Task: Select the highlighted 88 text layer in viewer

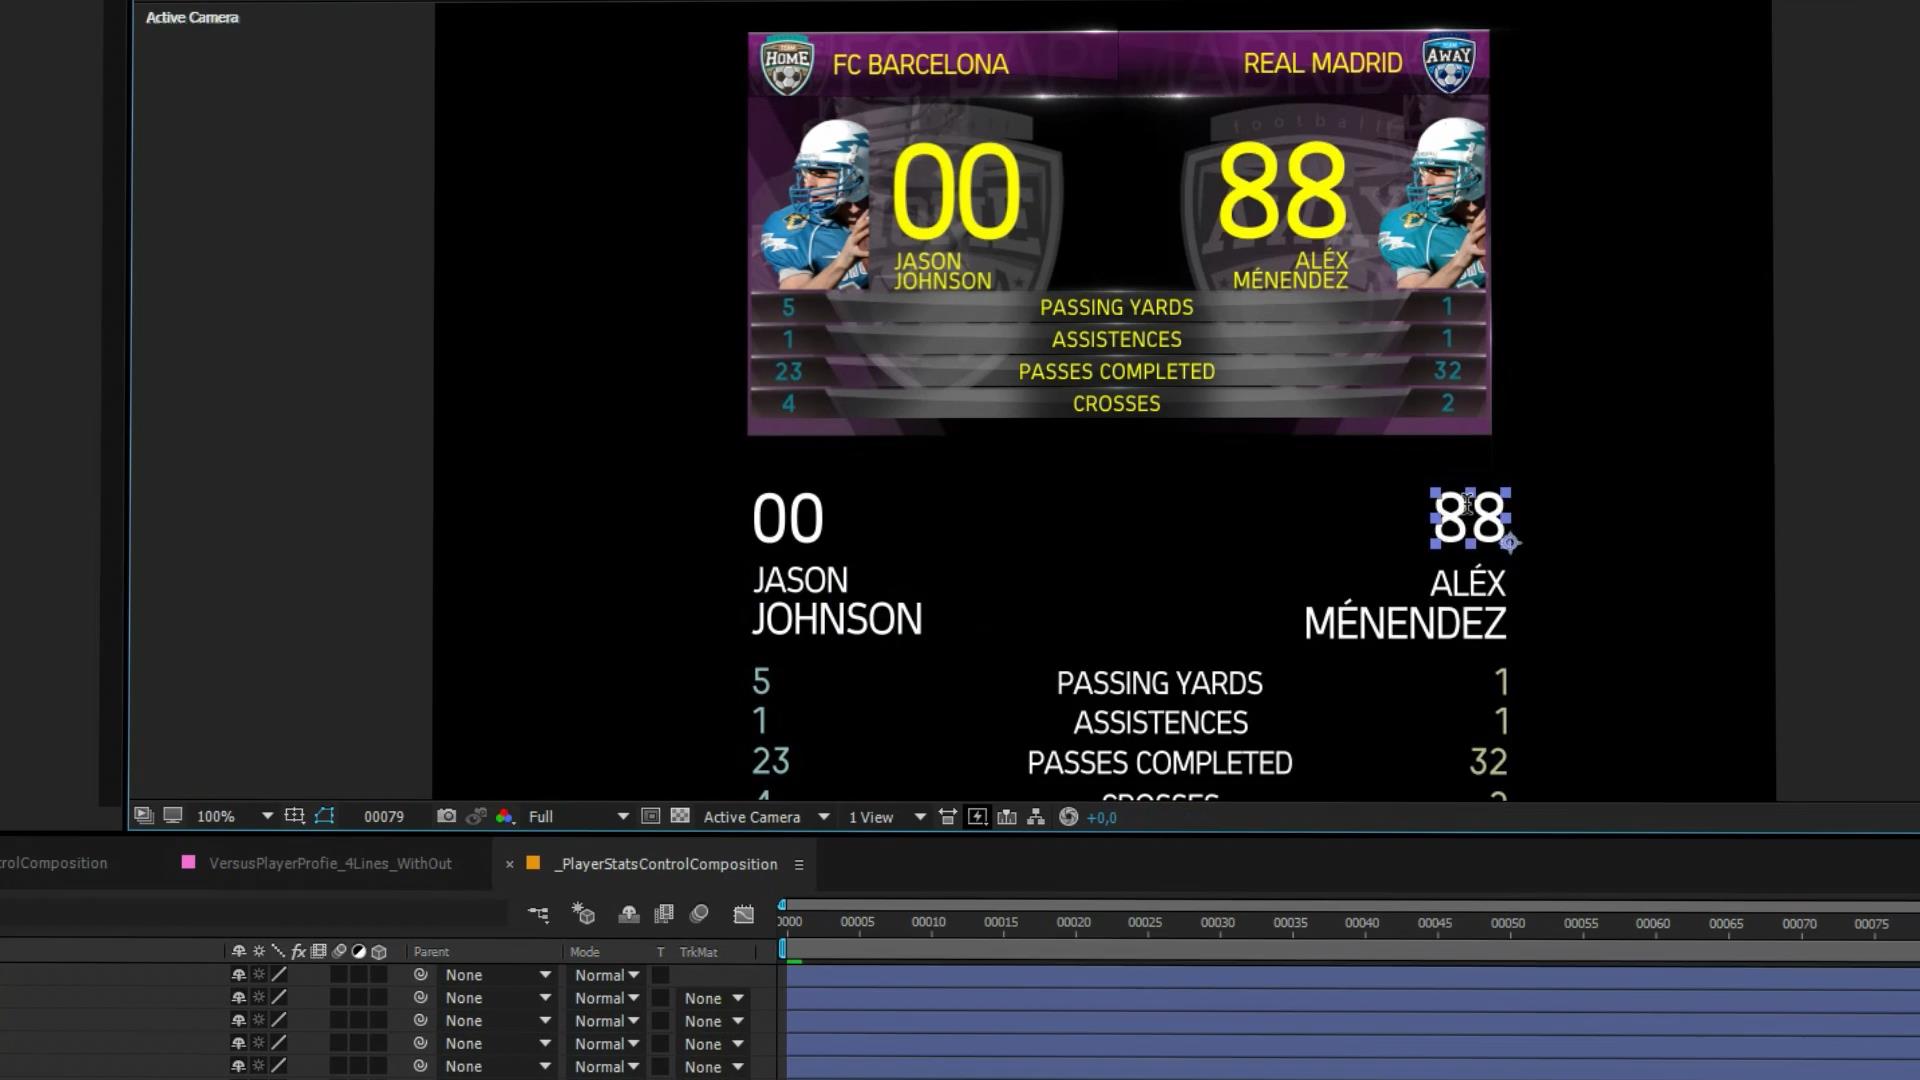Action: tap(1470, 518)
